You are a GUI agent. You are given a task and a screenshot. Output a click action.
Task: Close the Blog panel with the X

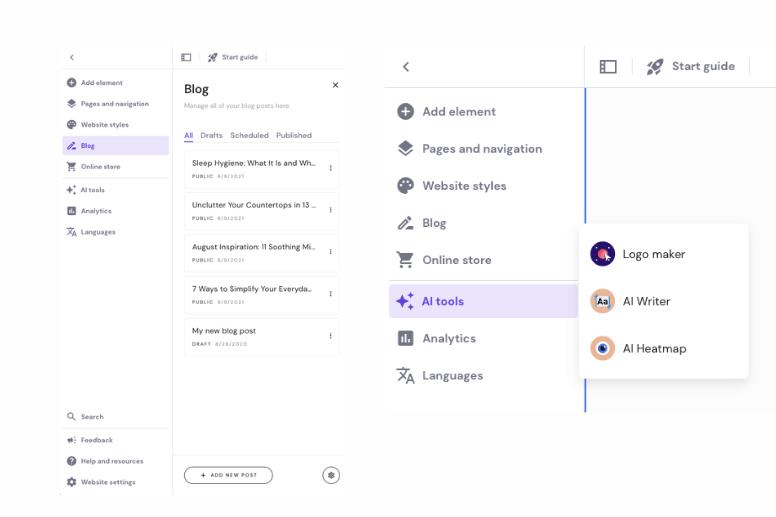336,85
